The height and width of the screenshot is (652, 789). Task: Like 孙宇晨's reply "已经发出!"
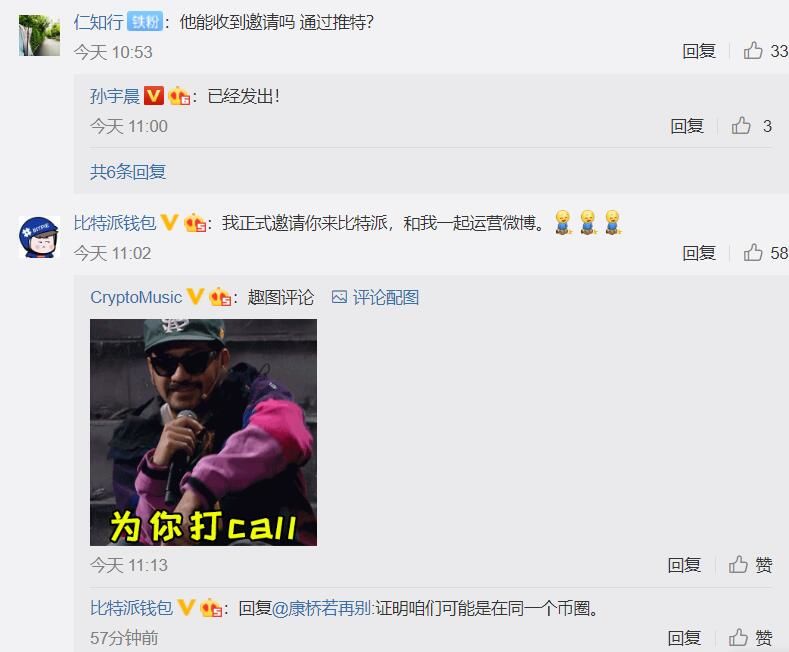click(x=741, y=126)
